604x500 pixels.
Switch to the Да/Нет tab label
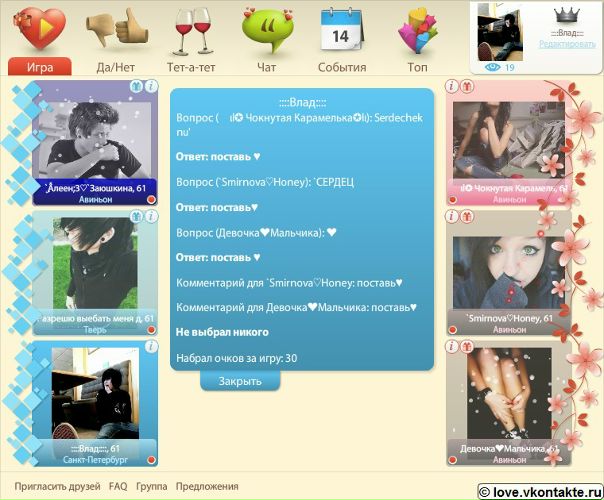coord(115,68)
